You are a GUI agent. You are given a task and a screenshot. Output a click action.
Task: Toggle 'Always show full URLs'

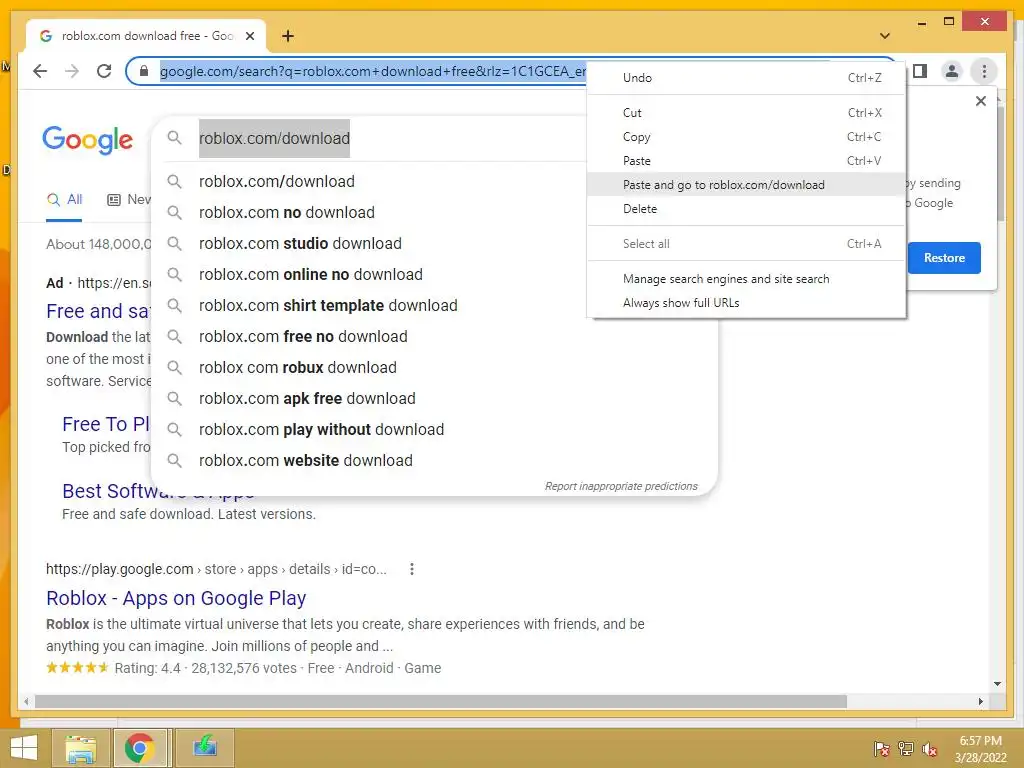coord(746,303)
